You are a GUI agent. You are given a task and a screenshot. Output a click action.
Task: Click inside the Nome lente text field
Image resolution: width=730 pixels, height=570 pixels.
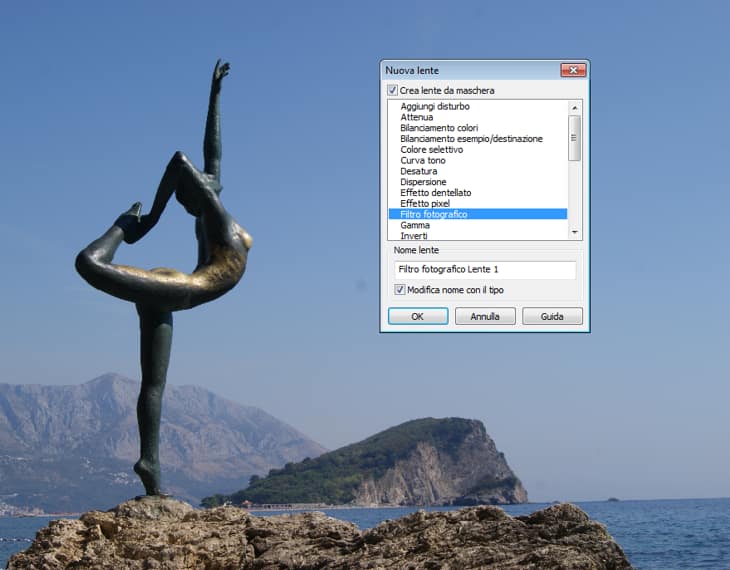click(x=485, y=270)
